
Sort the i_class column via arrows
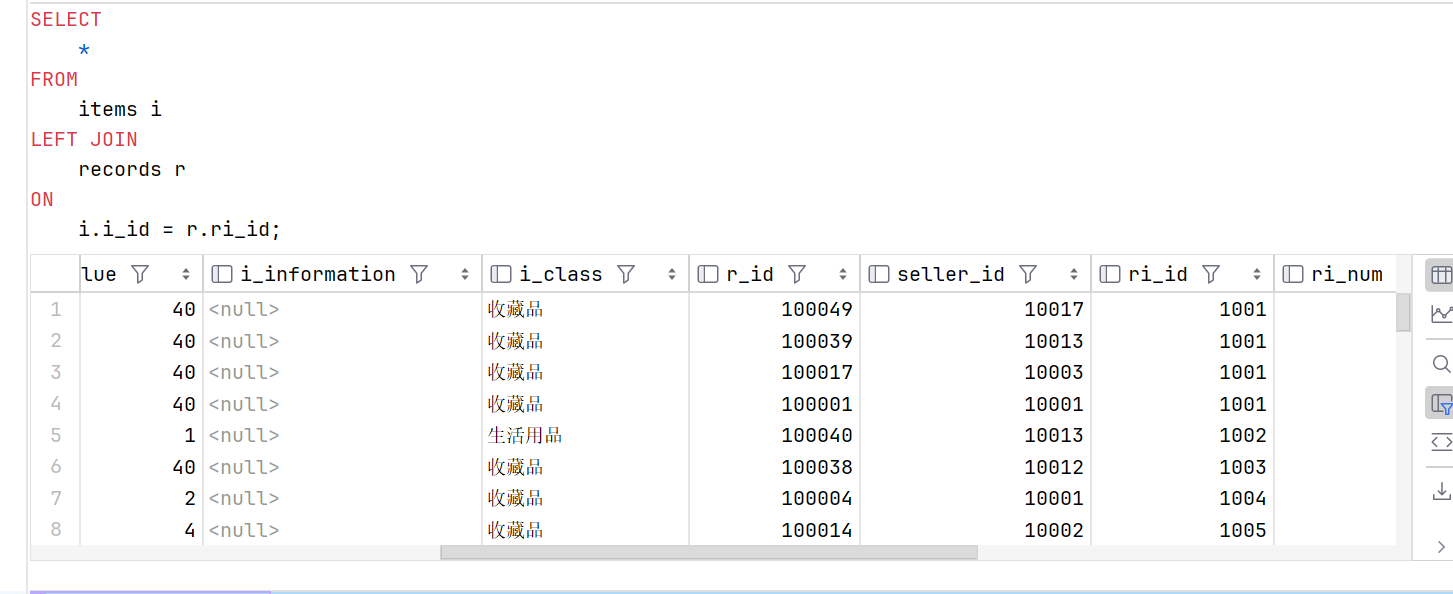(x=672, y=274)
